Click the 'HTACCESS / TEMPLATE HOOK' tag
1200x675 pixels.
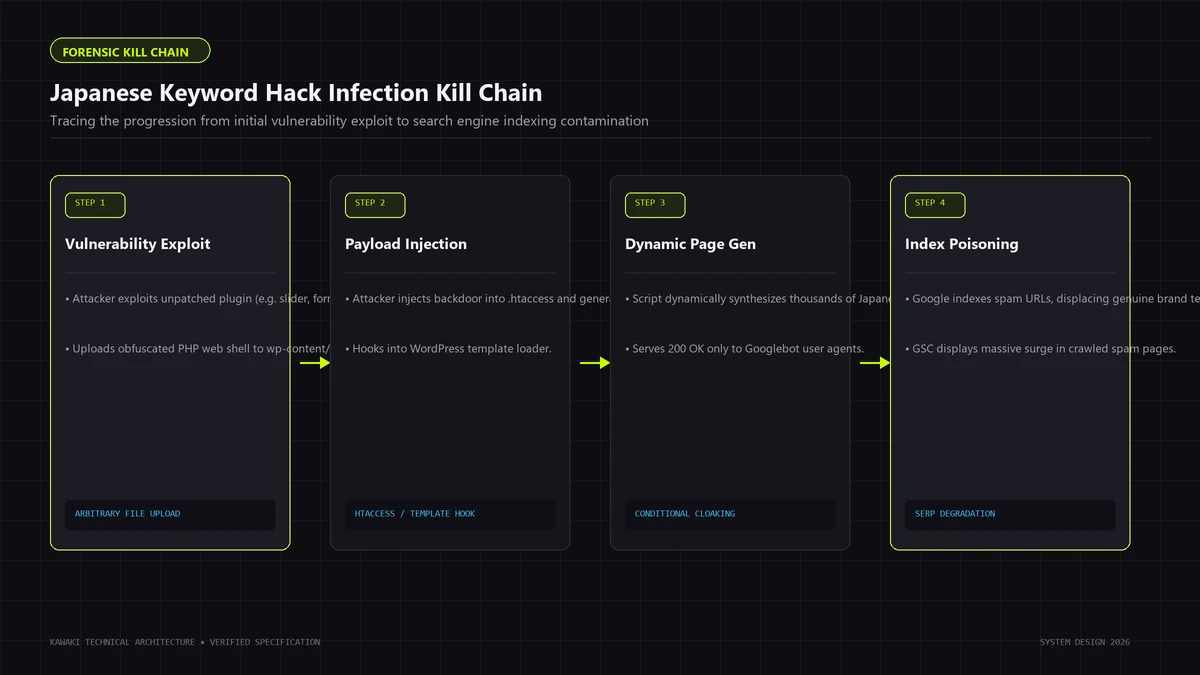tap(450, 514)
